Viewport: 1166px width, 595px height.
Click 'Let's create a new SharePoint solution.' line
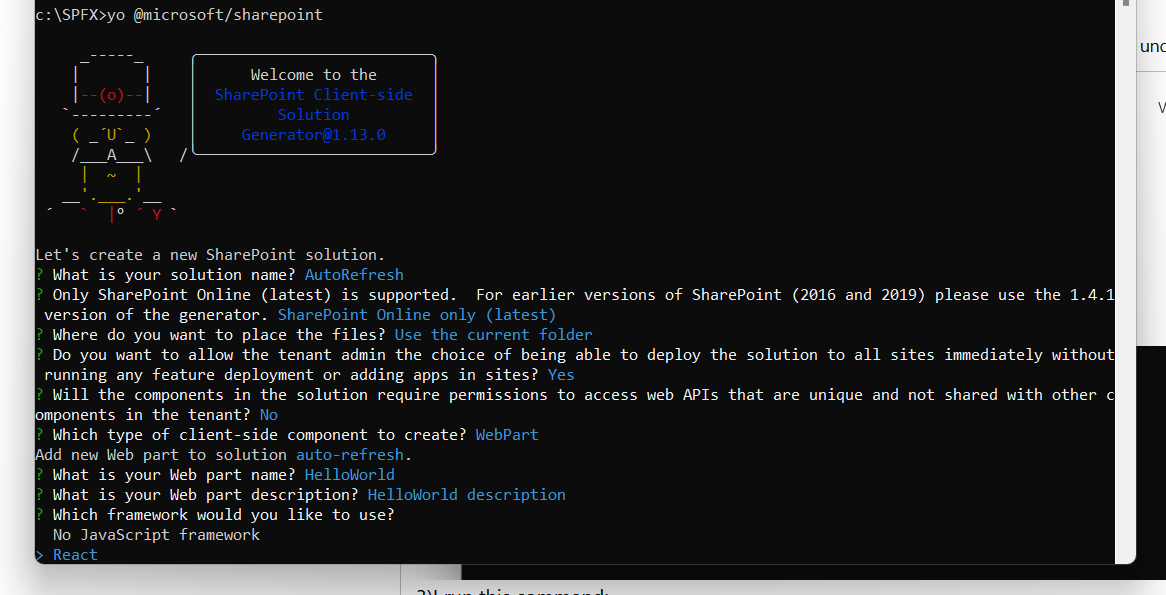click(210, 255)
